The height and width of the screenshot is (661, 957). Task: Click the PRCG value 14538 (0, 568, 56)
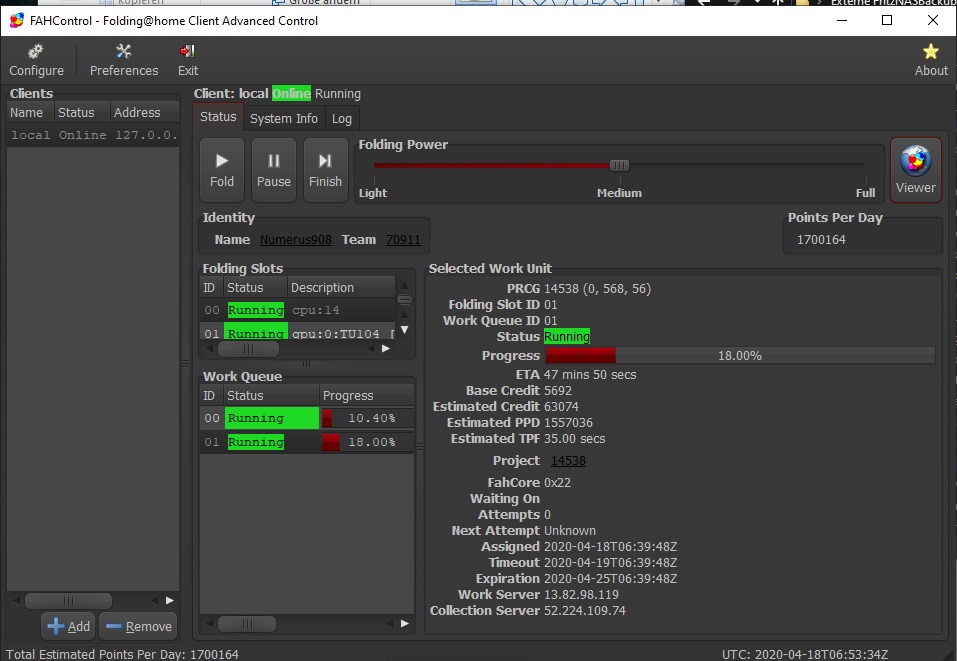pos(598,289)
